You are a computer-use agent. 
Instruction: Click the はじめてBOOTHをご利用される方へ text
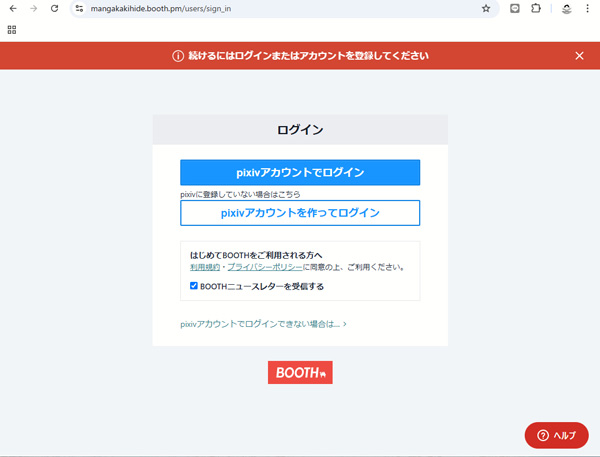tap(256, 255)
